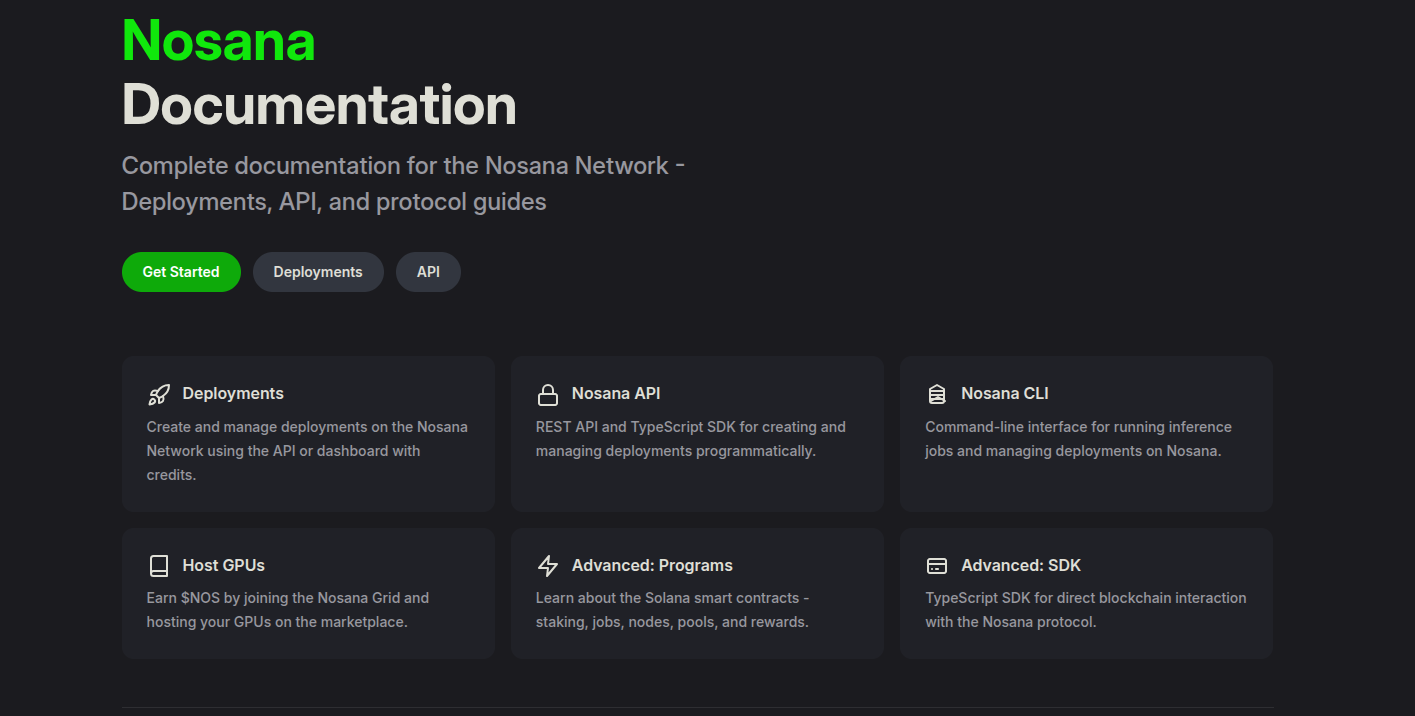
Task: Click the 'Command-line interface for running inference' description
Action: pyautogui.click(x=1078, y=439)
